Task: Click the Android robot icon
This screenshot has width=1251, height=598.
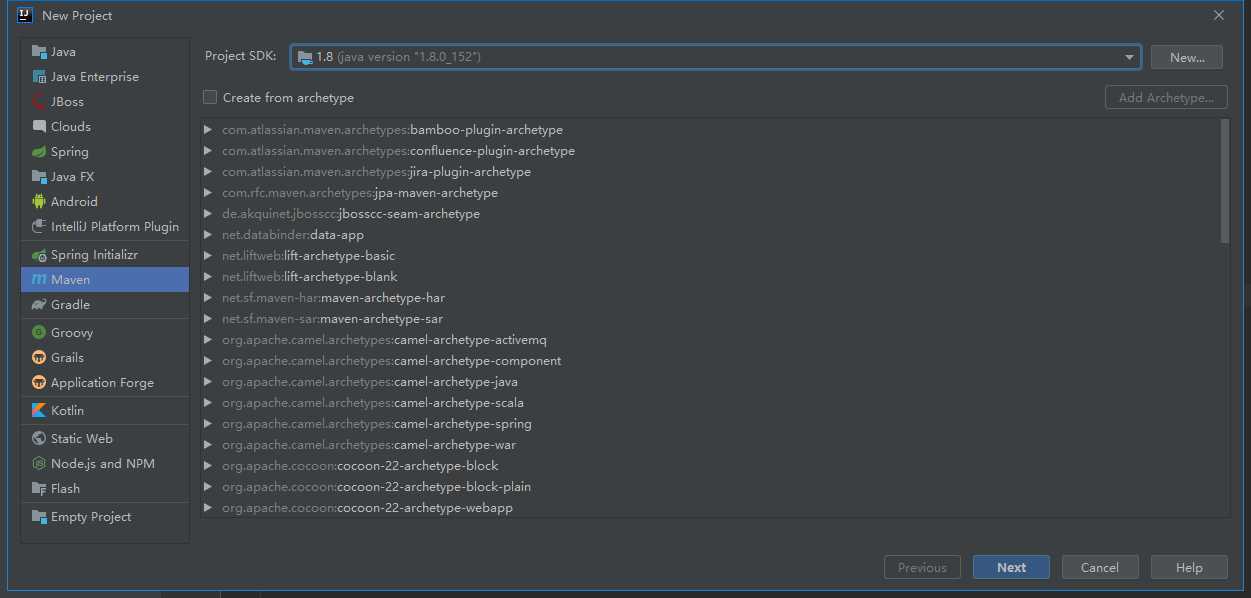Action: 39,202
